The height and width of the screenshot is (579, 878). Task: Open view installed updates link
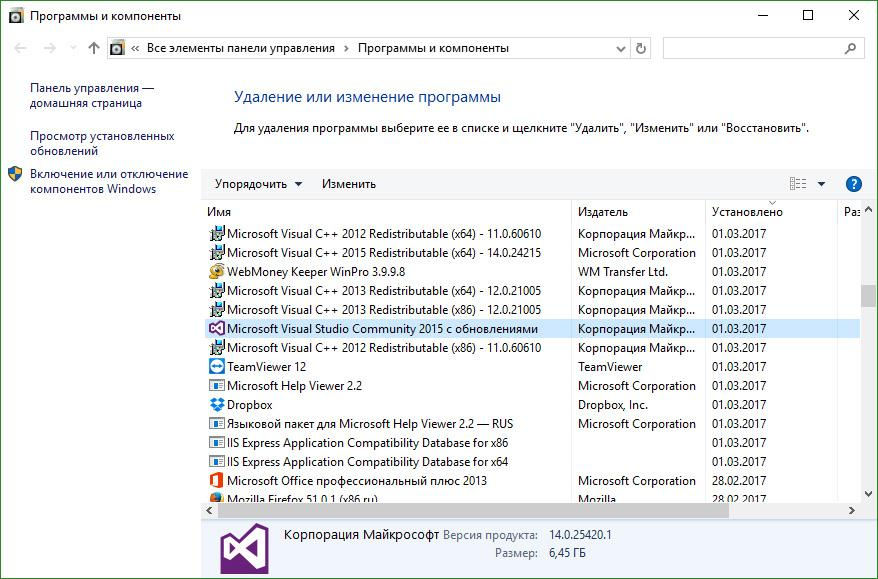[x=102, y=143]
